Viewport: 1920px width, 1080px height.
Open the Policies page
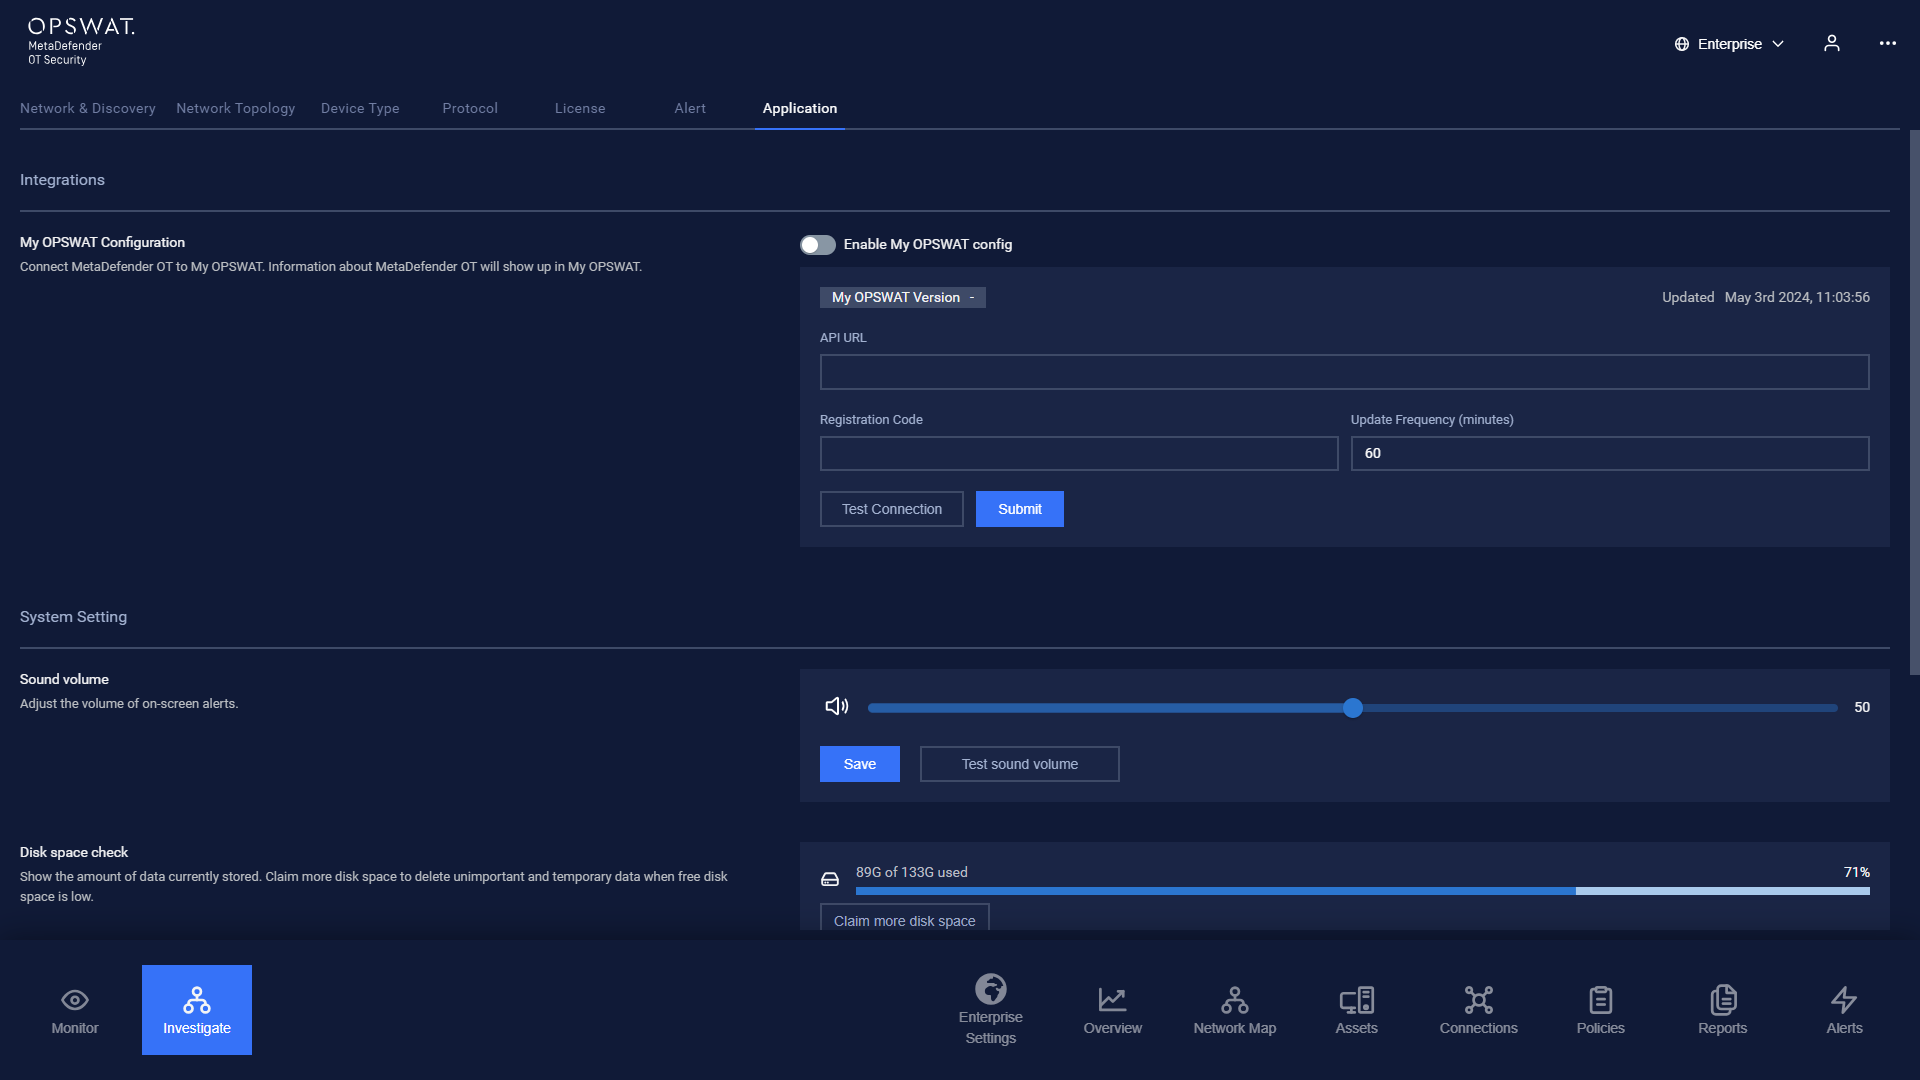point(1601,1010)
